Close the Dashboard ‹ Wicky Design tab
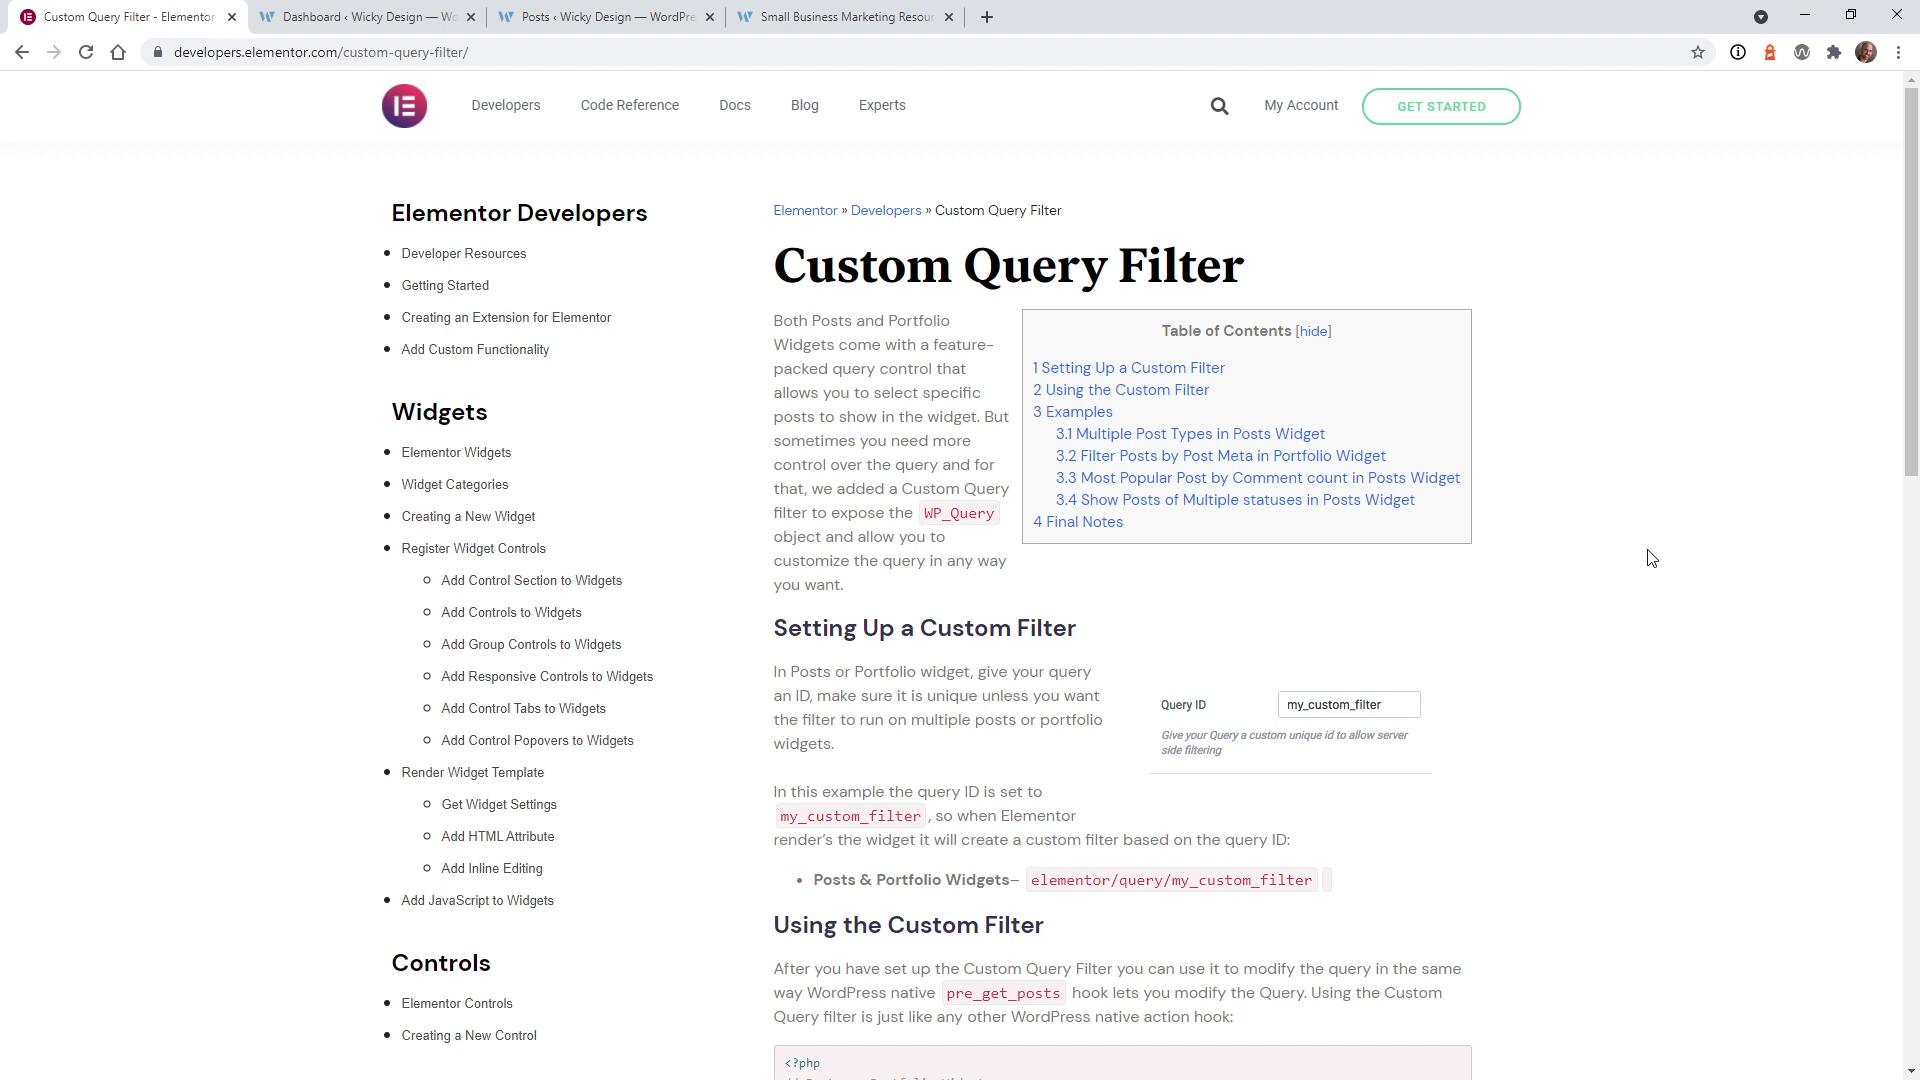 click(x=471, y=17)
